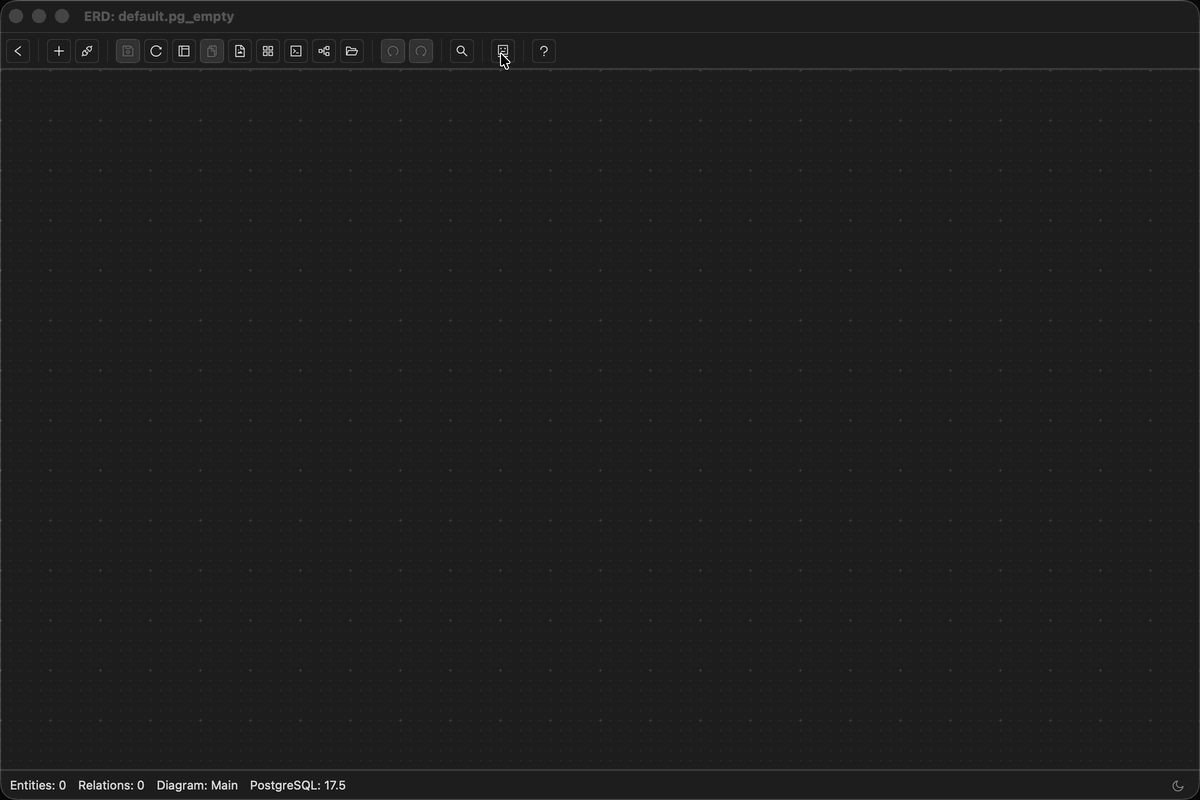Open the schema graph share icon
Screen dimensions: 1200x800
(323, 51)
